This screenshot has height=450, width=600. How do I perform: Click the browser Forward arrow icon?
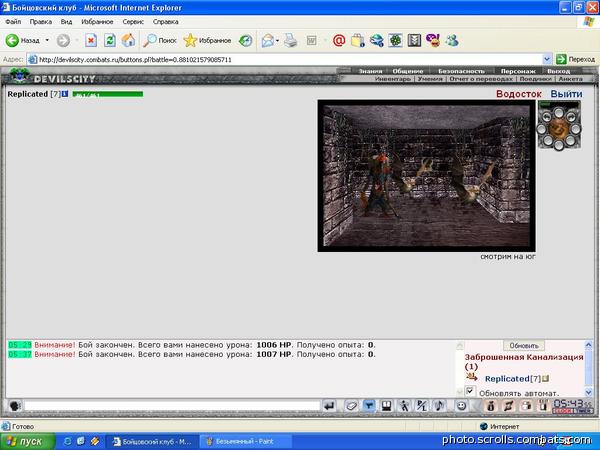(x=64, y=41)
